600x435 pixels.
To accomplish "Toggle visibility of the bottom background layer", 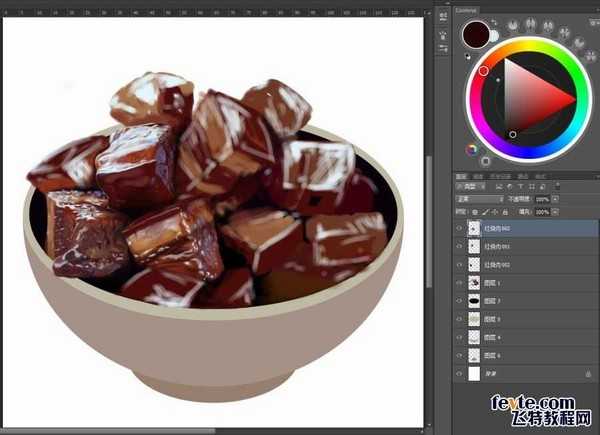I will point(459,373).
